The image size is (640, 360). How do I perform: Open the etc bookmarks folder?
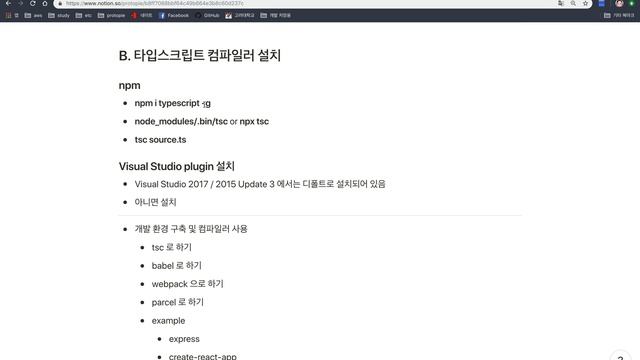[x=84, y=16]
